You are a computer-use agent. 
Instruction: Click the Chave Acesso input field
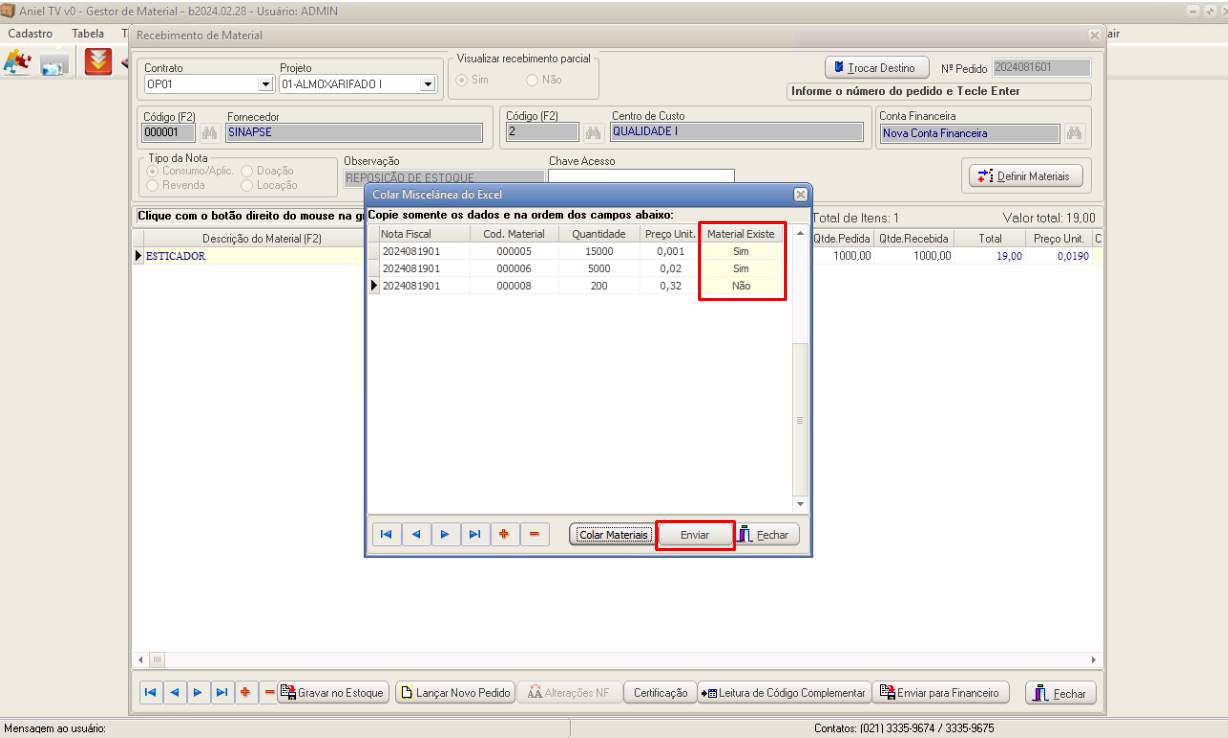pyautogui.click(x=640, y=177)
